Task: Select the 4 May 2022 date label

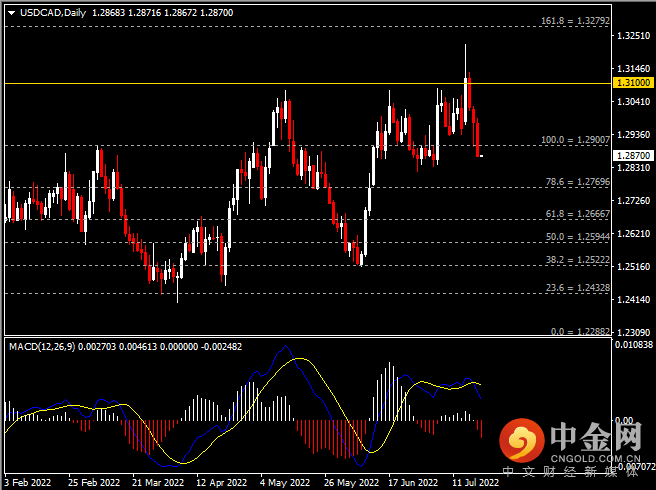Action: coord(285,482)
